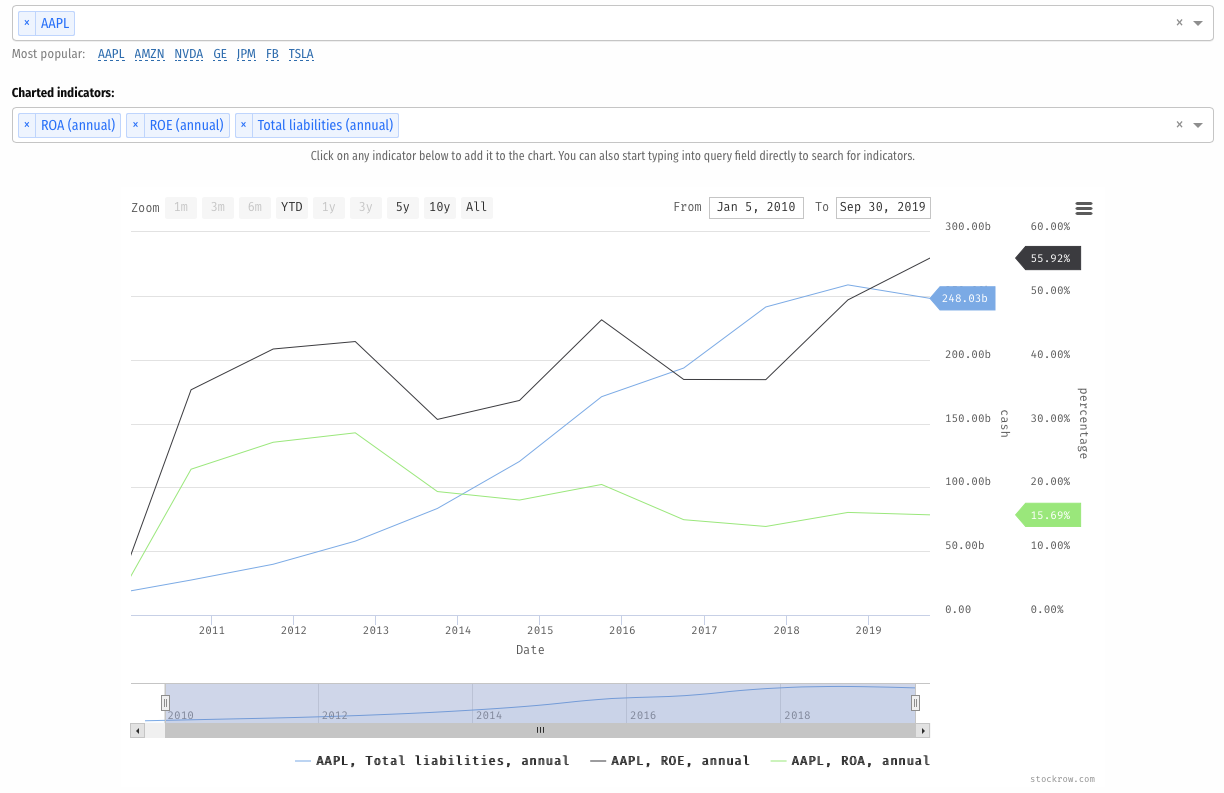Clear all tickers from the ticker field
The image size is (1224, 793).
1179,23
